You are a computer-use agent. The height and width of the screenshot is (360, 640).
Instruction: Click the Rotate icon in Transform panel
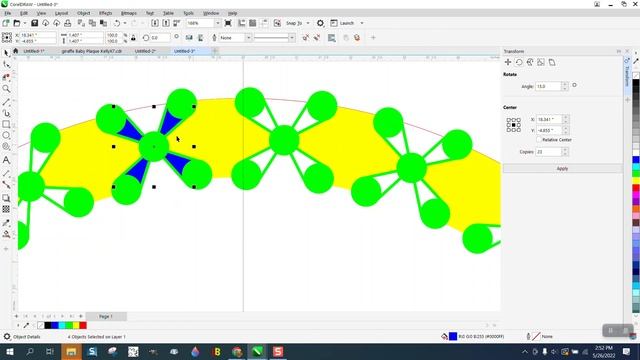(519, 62)
